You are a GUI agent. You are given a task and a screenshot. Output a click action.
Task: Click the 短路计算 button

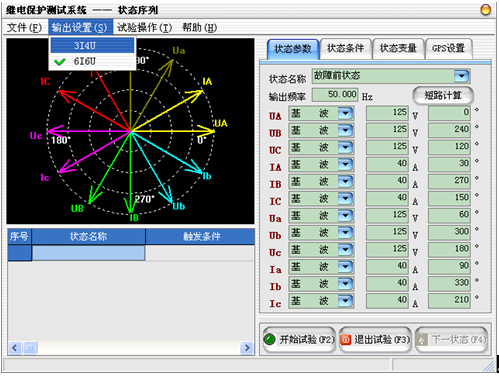tap(443, 96)
